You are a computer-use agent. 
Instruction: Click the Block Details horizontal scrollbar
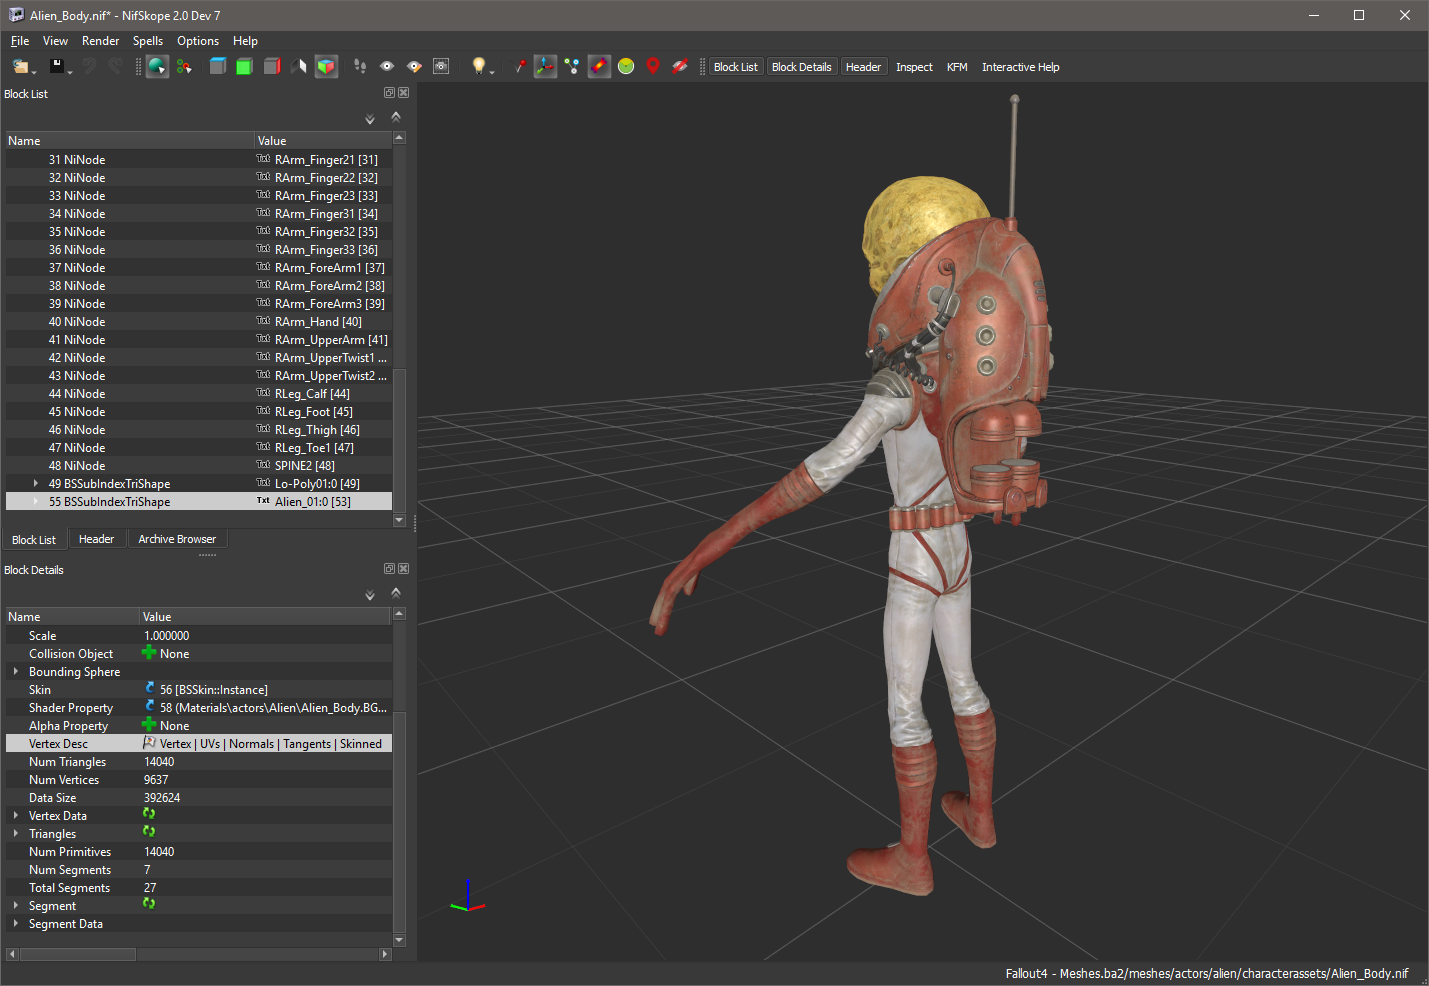(198, 954)
